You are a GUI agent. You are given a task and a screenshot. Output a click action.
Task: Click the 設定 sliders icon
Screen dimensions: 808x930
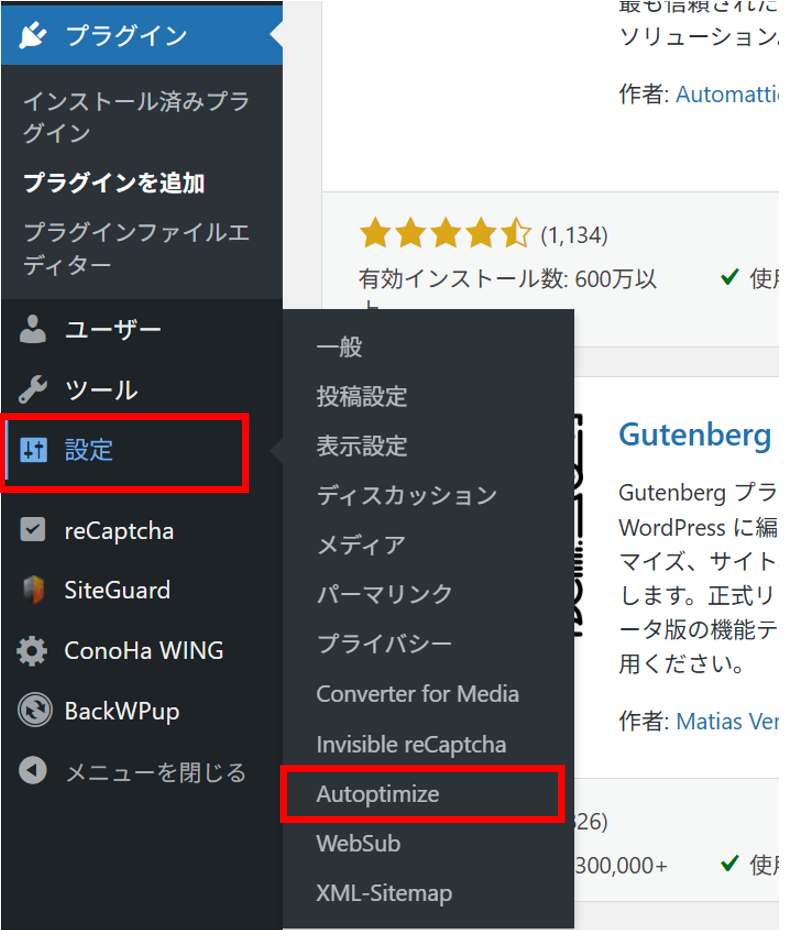point(33,450)
